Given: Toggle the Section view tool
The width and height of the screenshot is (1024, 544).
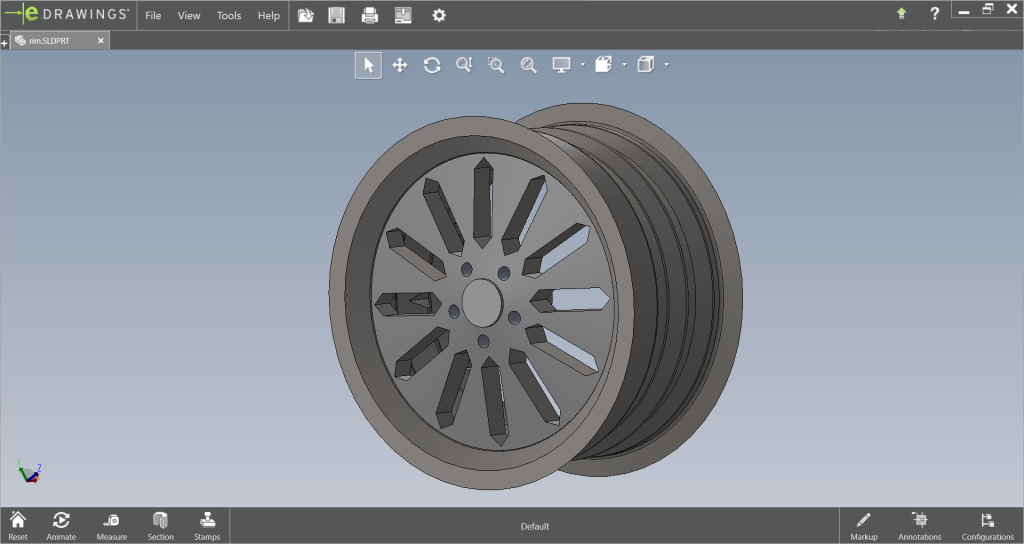Looking at the screenshot, I should [160, 525].
